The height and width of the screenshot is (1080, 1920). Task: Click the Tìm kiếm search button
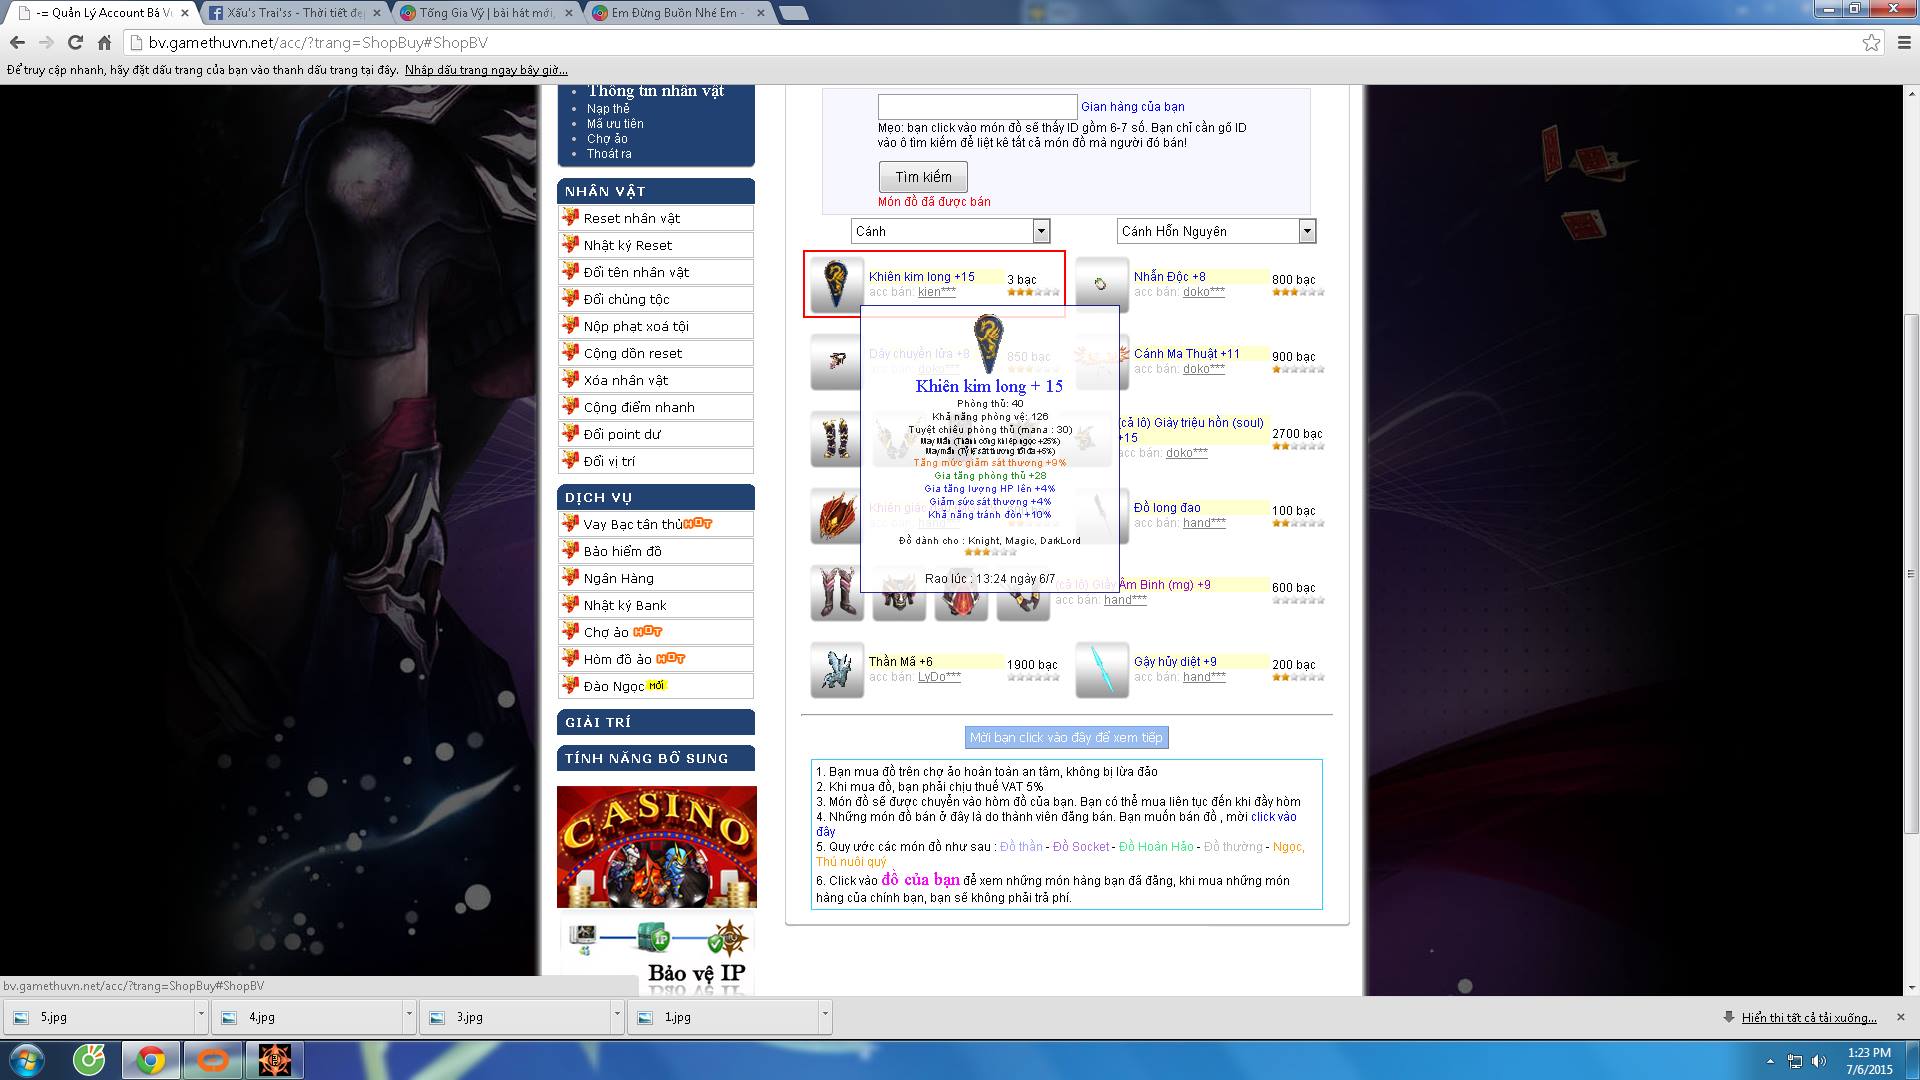[x=923, y=177]
